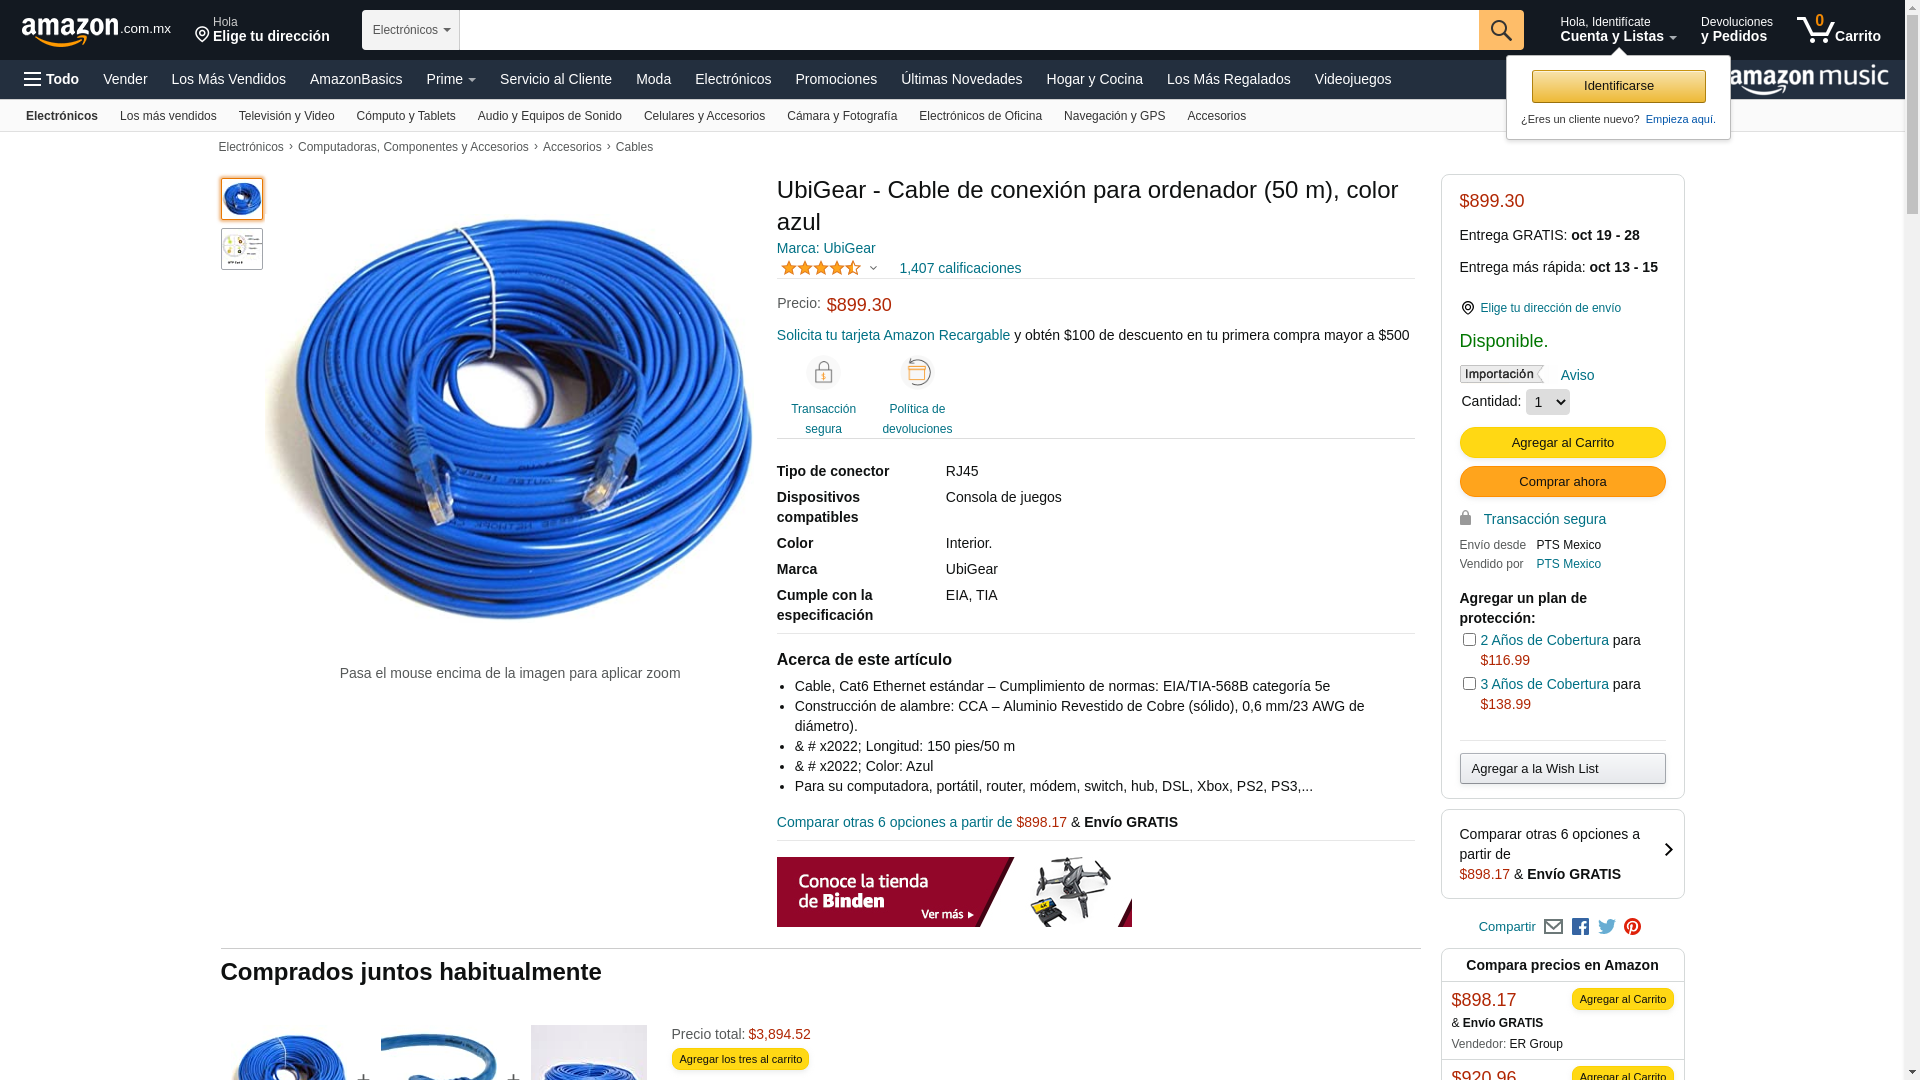The image size is (1920, 1080).
Task: Expand the star rating popover arrow
Action: click(873, 268)
